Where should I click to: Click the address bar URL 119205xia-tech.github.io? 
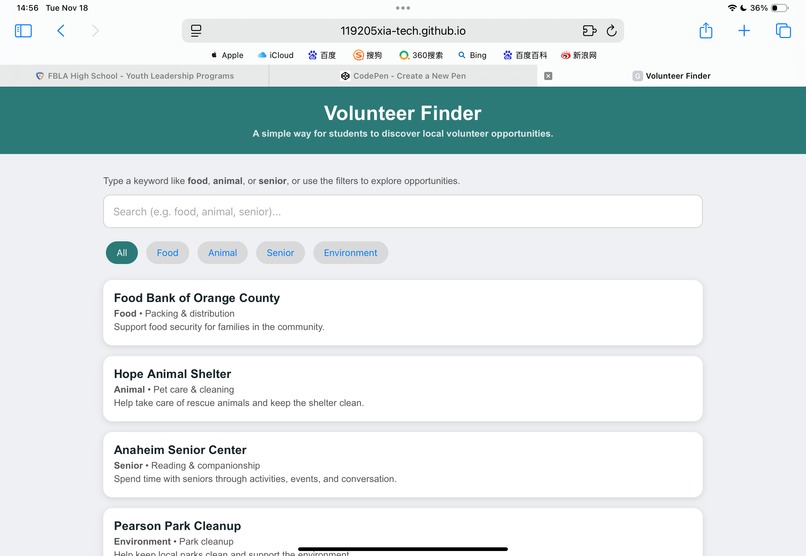[403, 31]
